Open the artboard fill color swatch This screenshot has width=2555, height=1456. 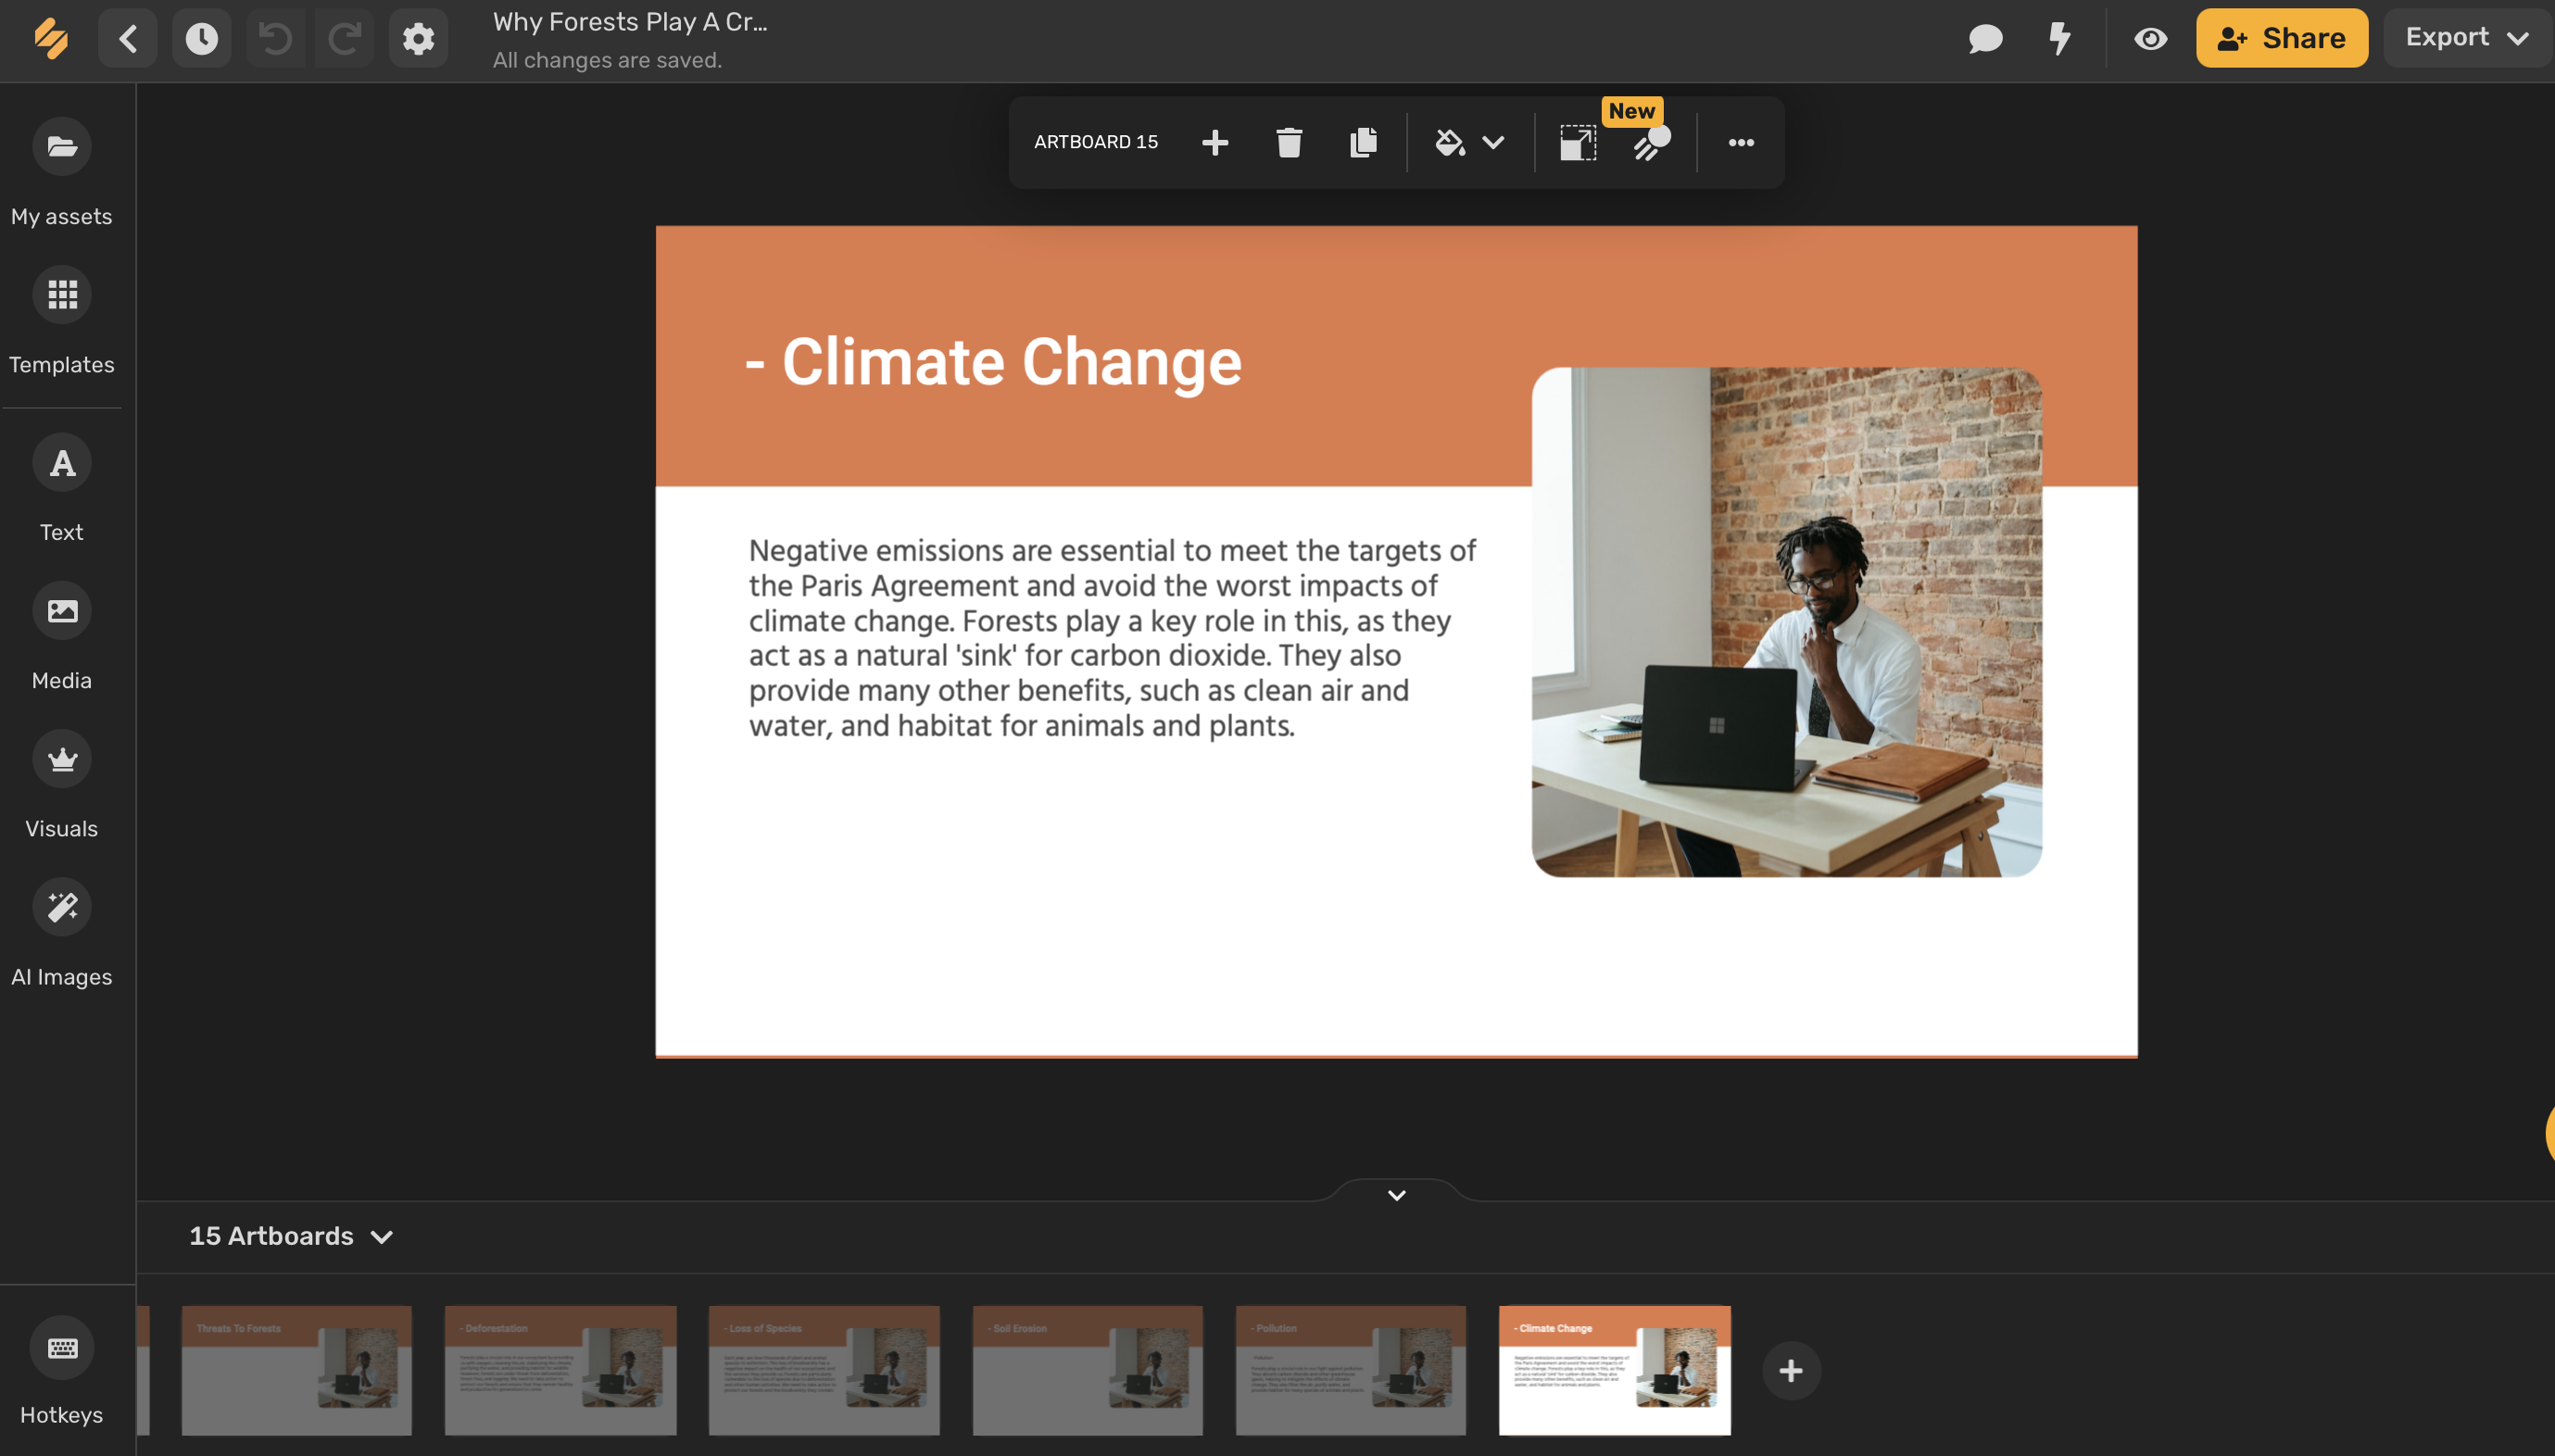pyautogui.click(x=1449, y=142)
